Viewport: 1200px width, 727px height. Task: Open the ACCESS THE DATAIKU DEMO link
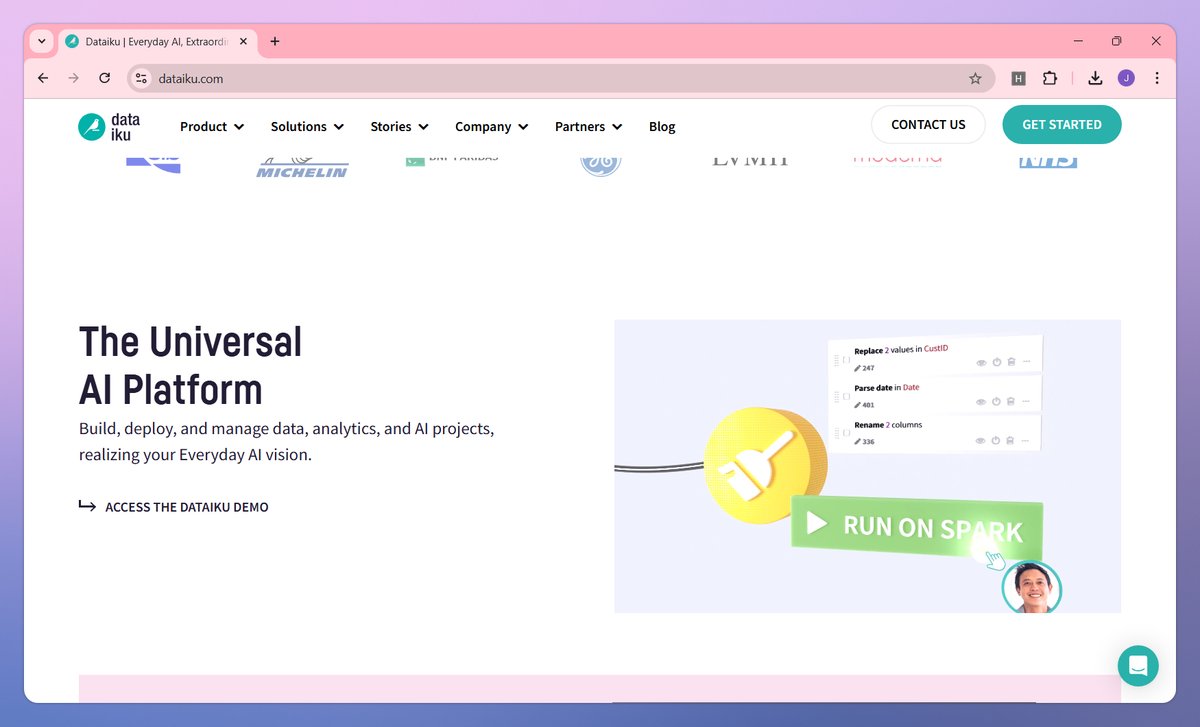click(x=186, y=507)
